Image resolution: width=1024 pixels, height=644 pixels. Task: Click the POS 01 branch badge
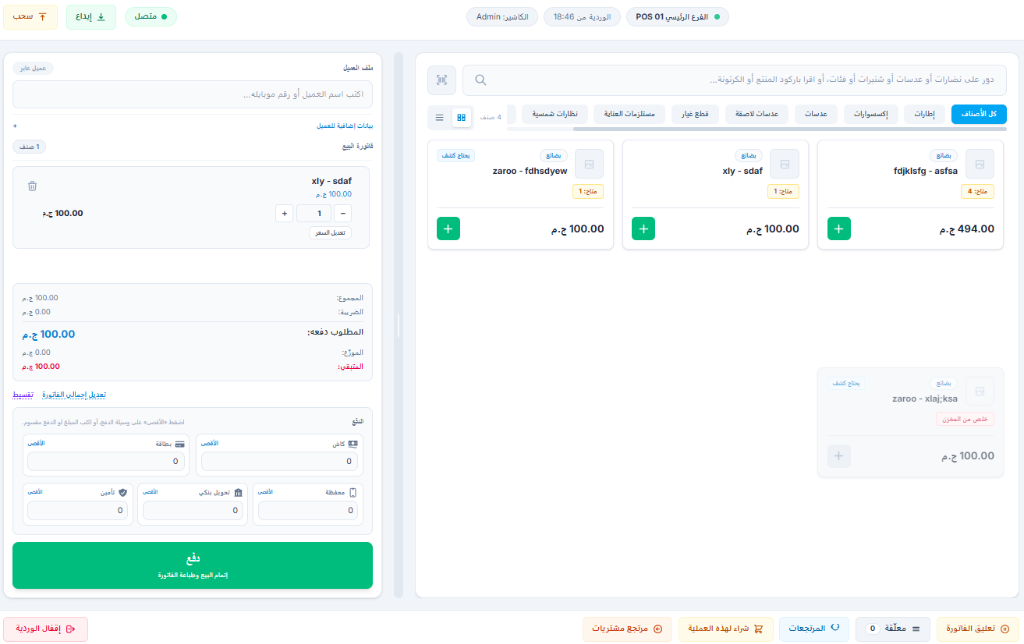677,17
